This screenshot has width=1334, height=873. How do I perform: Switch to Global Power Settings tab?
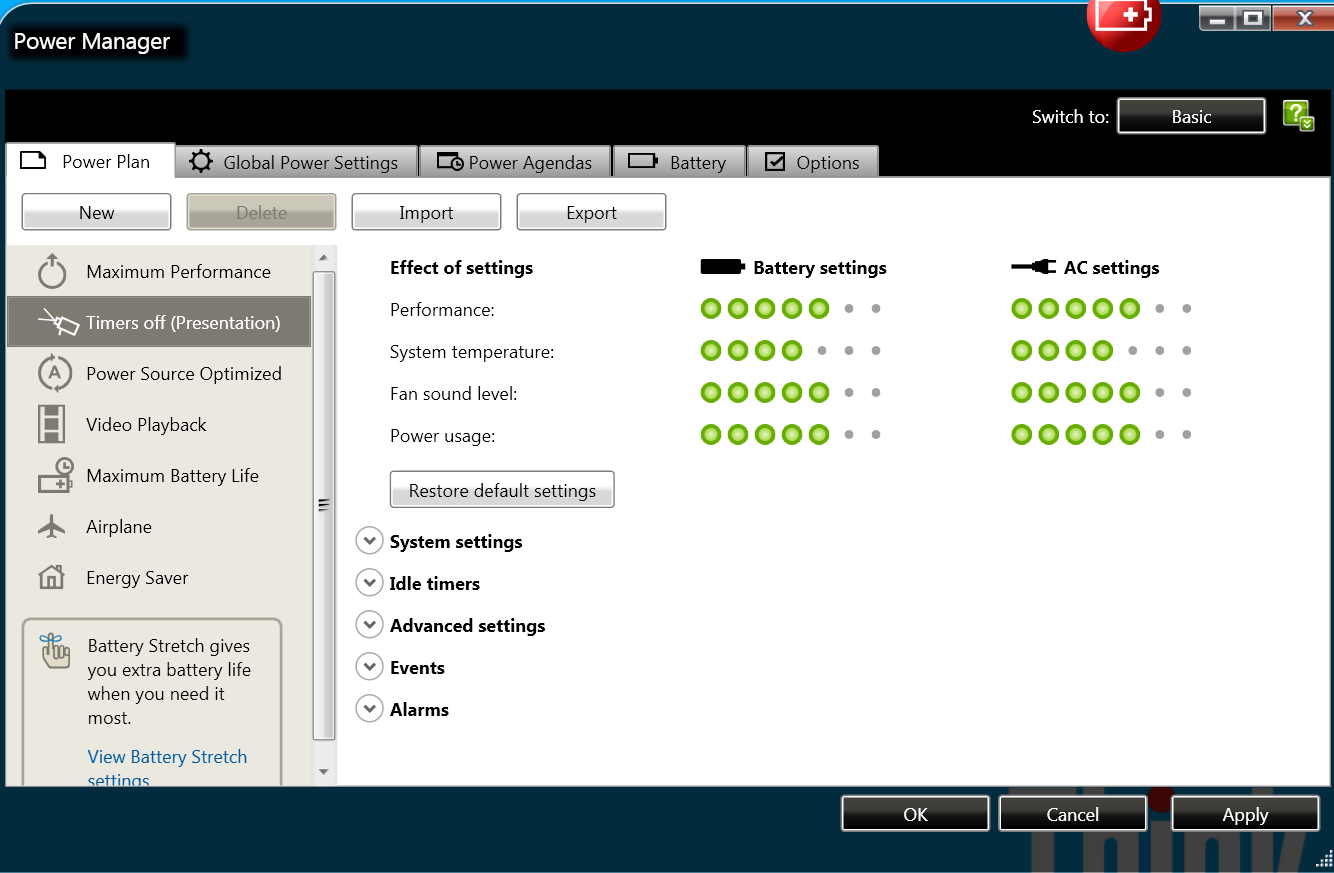(296, 162)
